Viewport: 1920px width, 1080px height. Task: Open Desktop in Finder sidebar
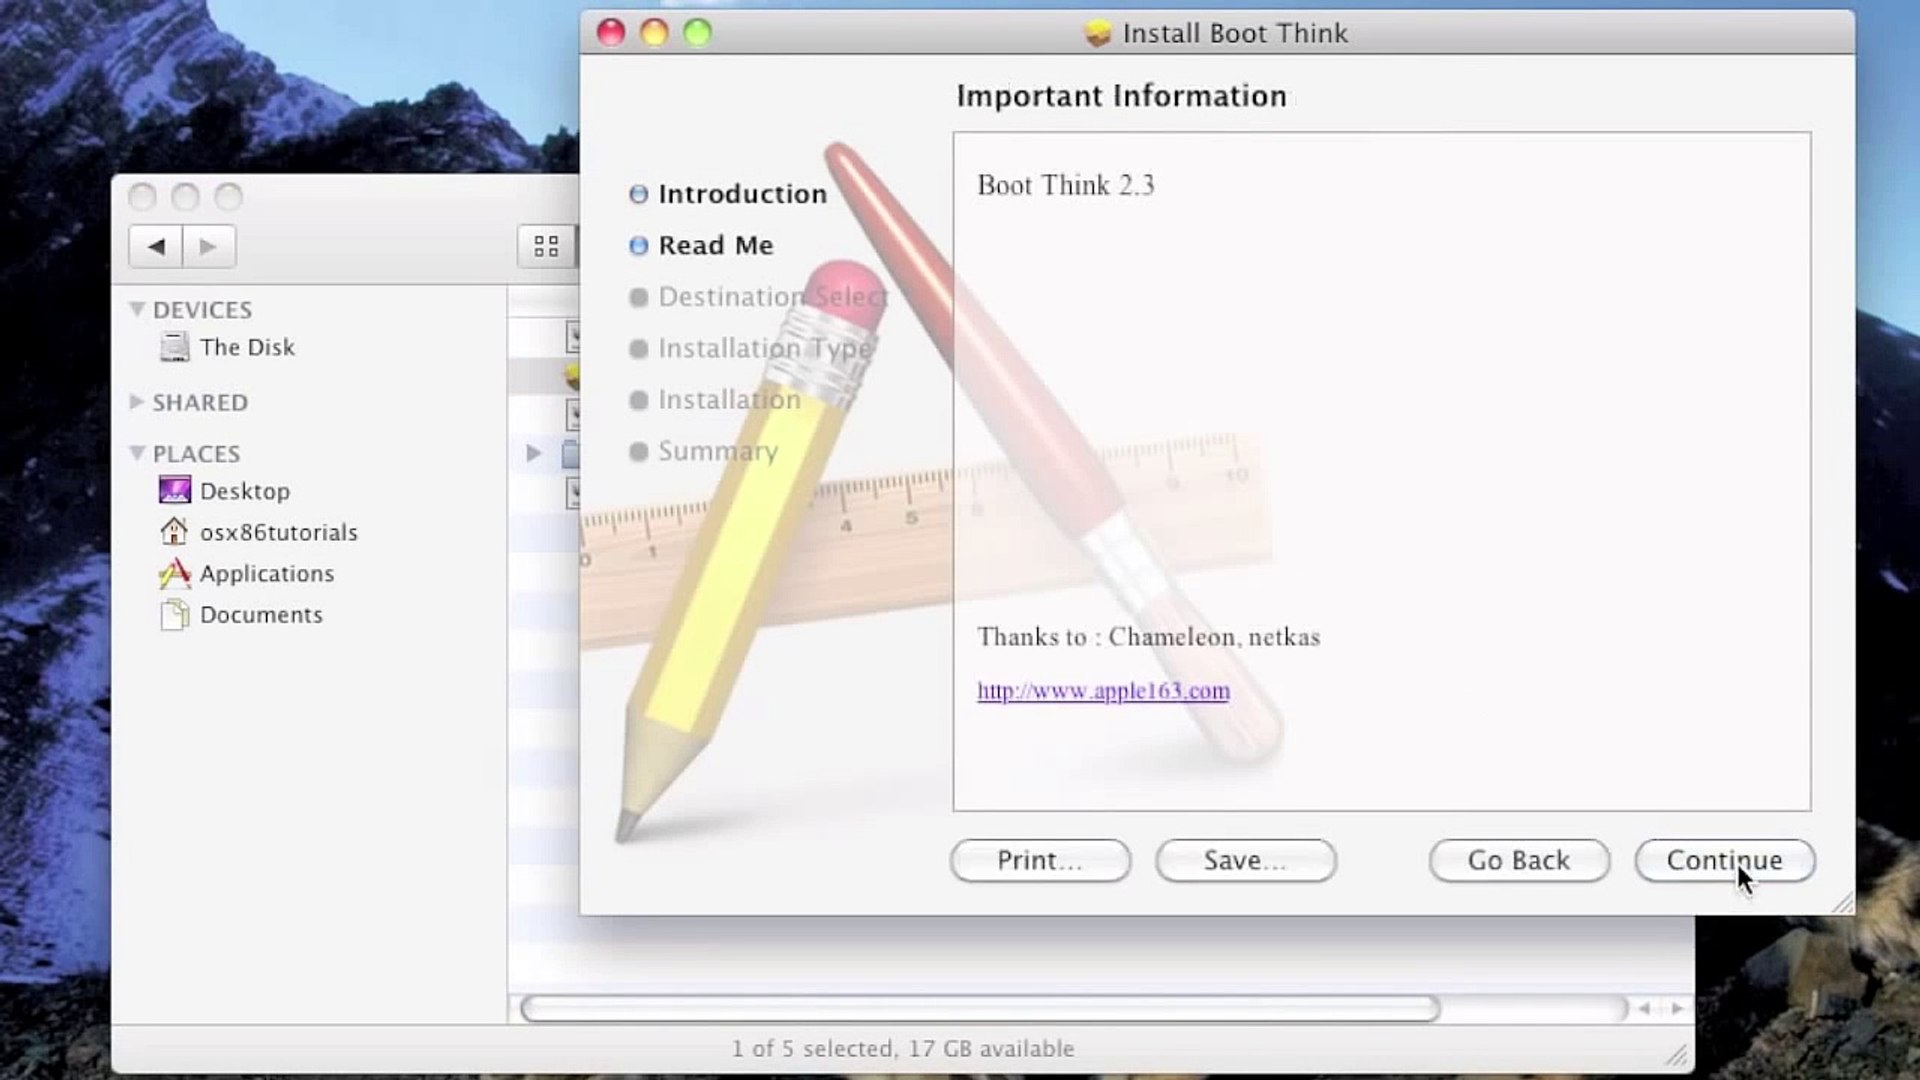(x=245, y=491)
